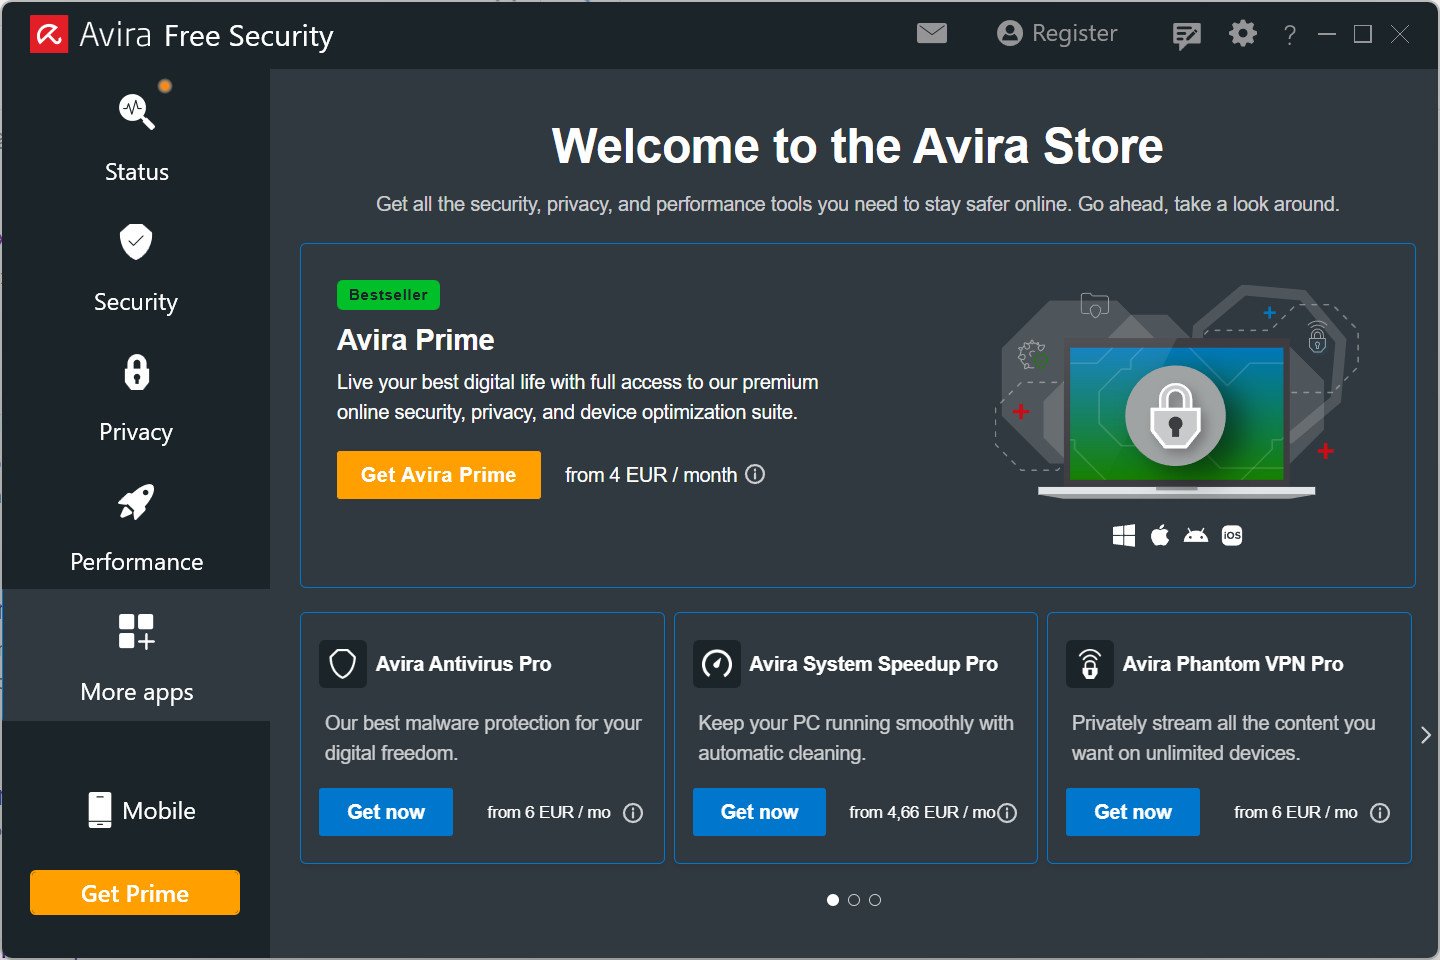Open the feedback chat icon
Screen dimensions: 1440x960
click(1186, 36)
